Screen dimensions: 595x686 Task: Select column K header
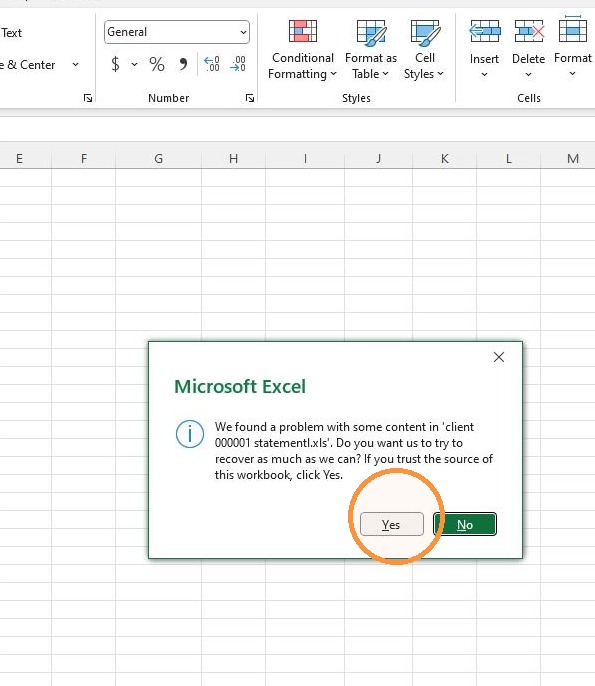(x=444, y=158)
